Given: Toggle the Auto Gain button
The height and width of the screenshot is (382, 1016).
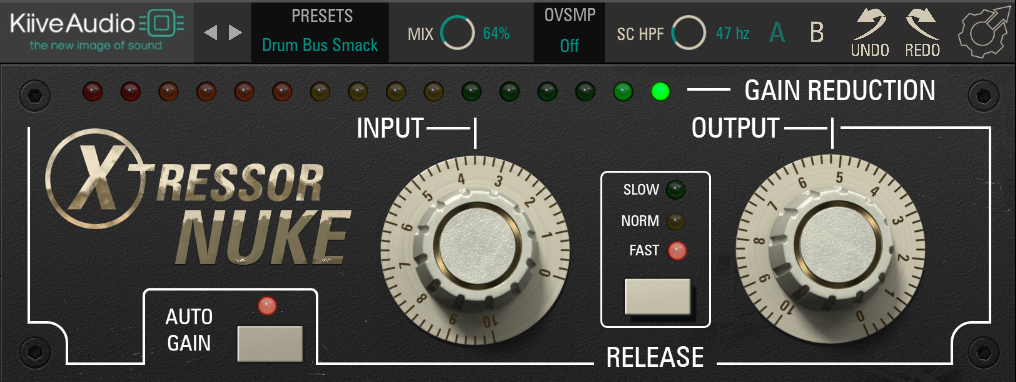Looking at the screenshot, I should pyautogui.click(x=270, y=343).
